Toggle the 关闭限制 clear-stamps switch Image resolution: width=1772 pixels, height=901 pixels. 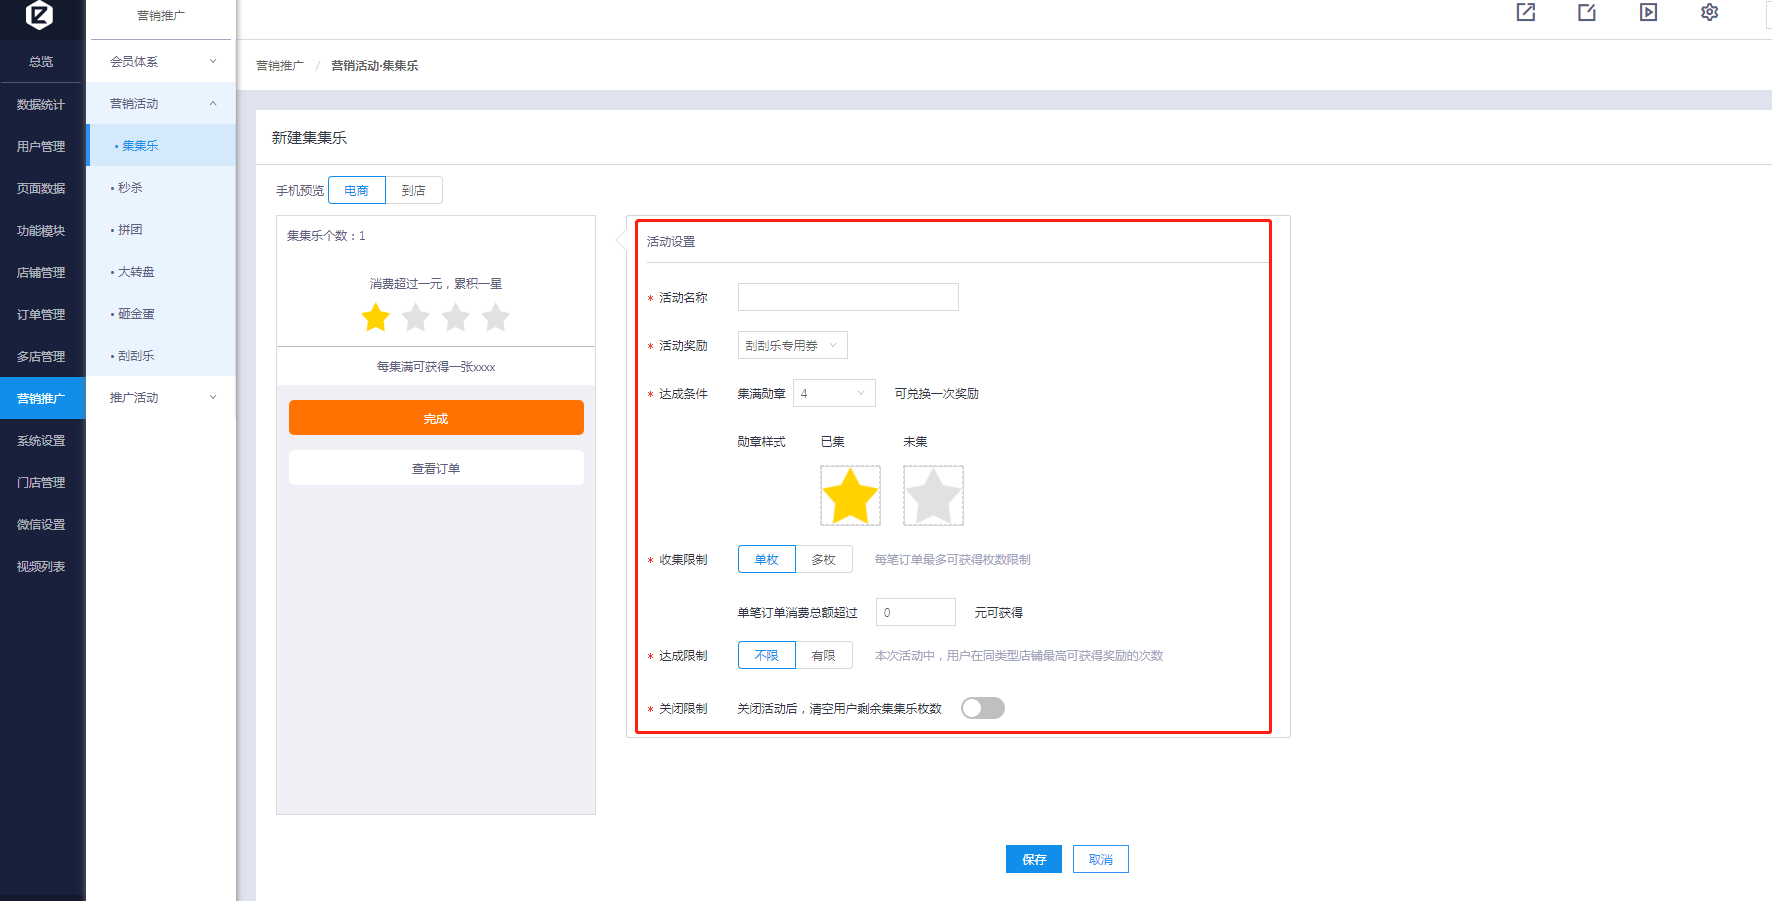click(x=982, y=708)
